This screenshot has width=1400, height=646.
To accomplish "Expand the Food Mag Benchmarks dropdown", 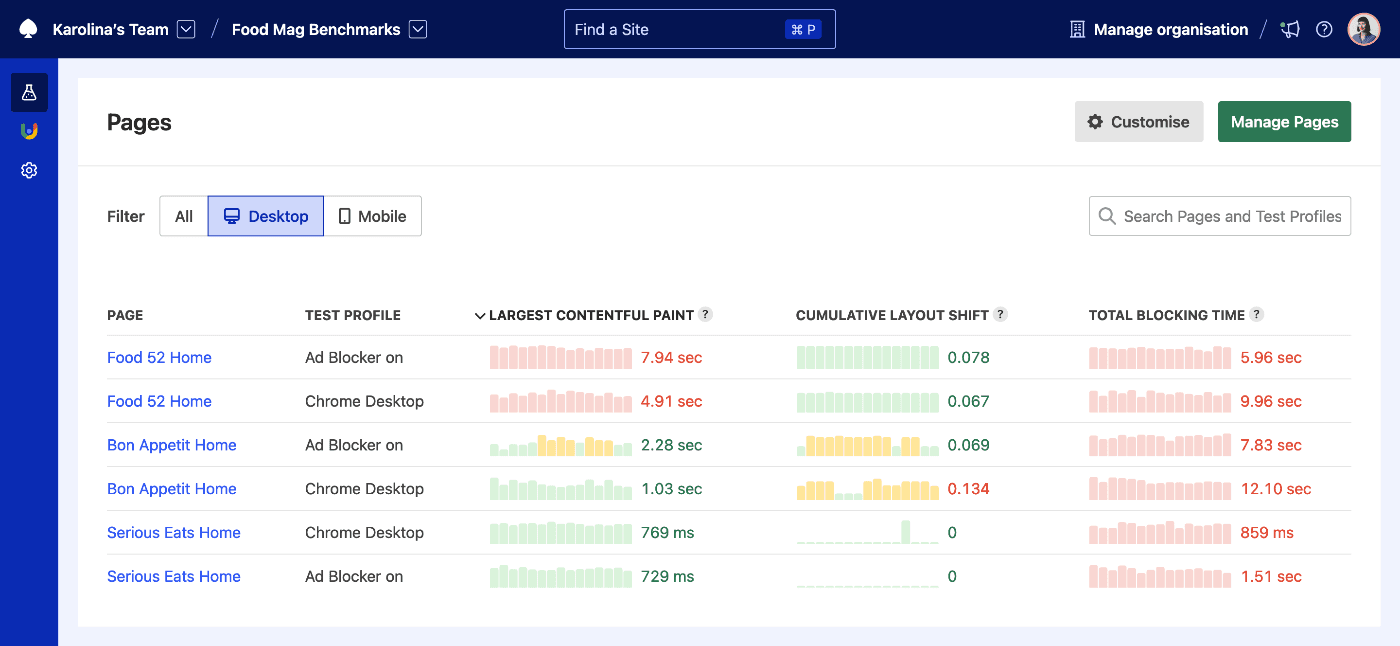I will tap(418, 29).
